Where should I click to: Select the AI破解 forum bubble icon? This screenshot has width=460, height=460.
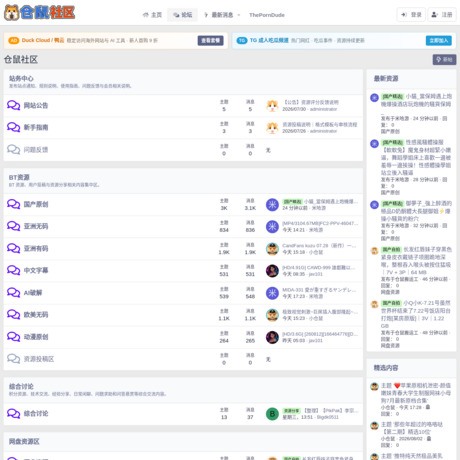click(14, 293)
